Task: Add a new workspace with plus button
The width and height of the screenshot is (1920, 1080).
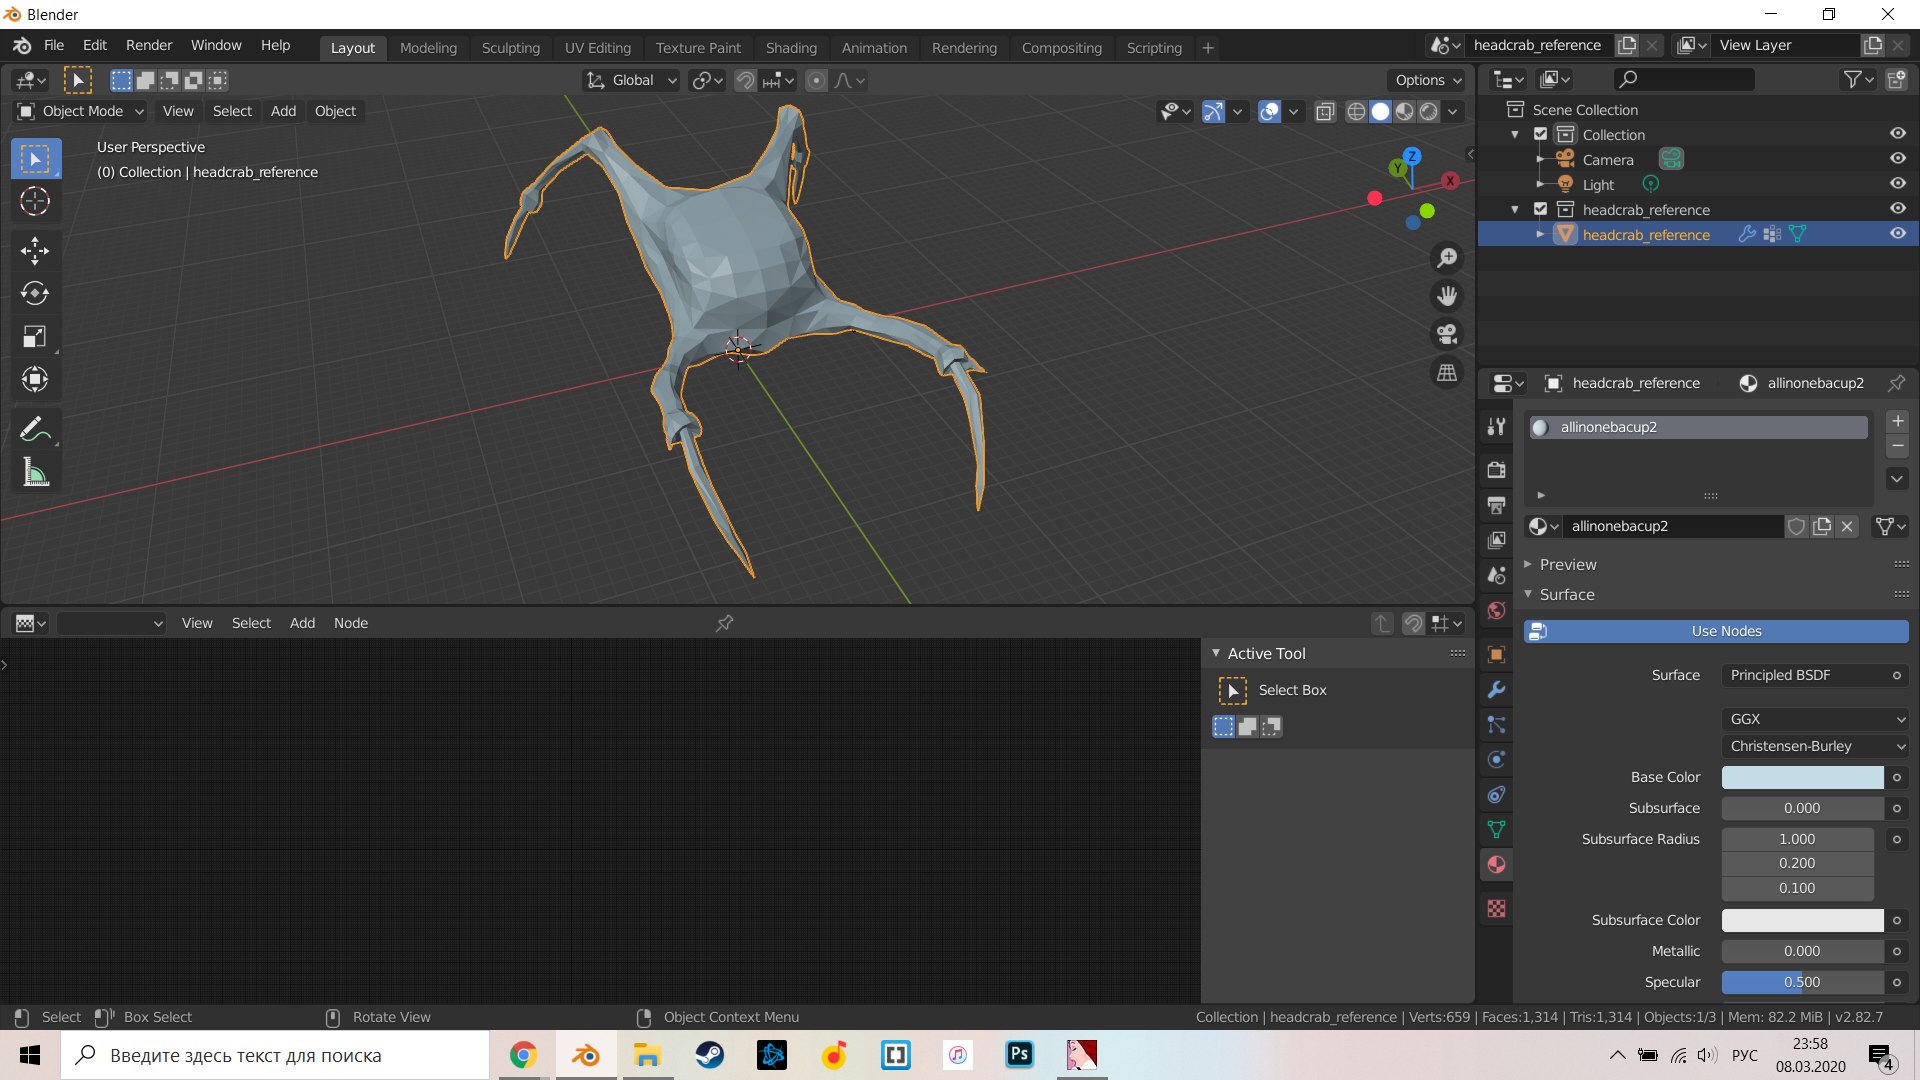Action: [x=1208, y=48]
